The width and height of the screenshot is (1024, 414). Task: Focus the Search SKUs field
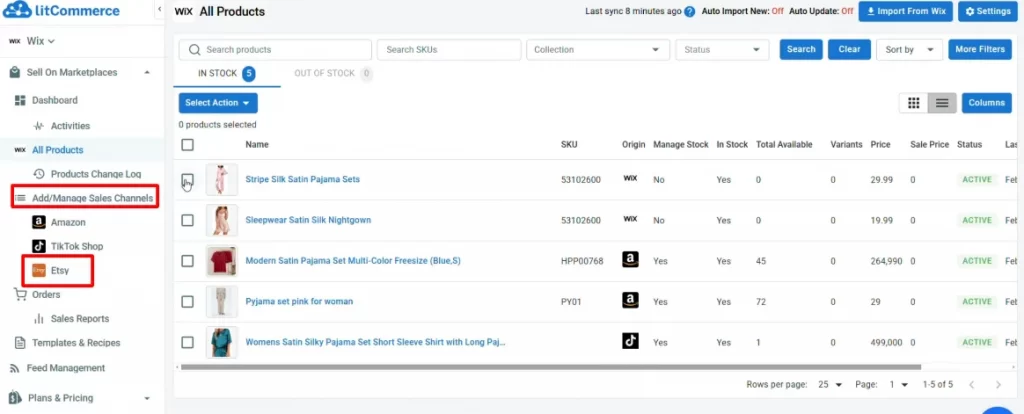point(449,50)
